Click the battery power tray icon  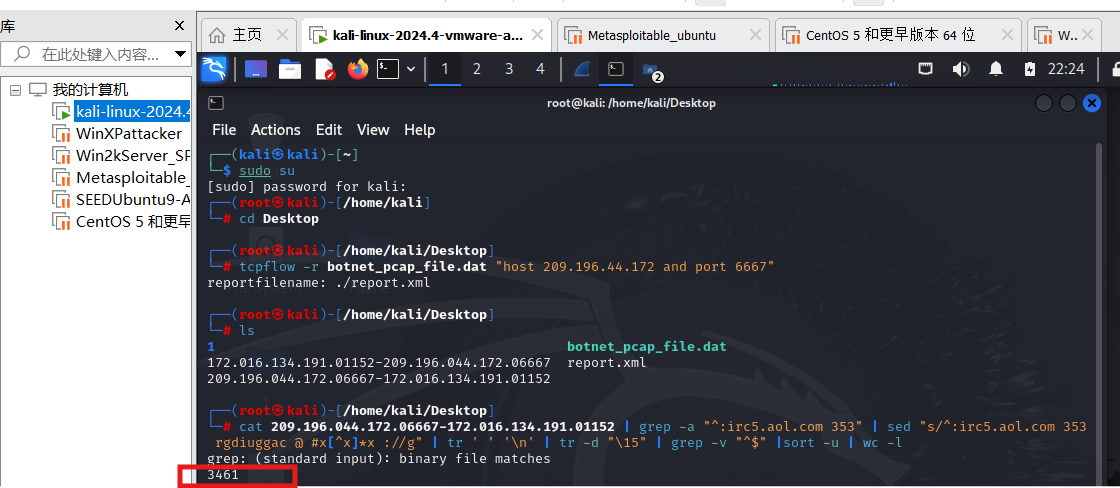1029,69
